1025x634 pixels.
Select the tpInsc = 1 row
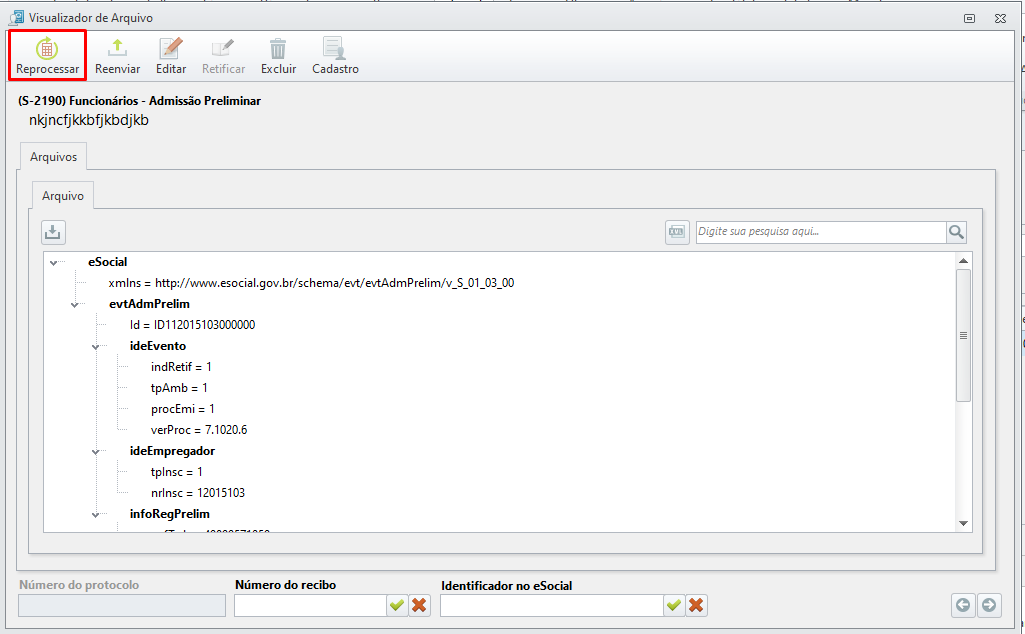[x=176, y=471]
